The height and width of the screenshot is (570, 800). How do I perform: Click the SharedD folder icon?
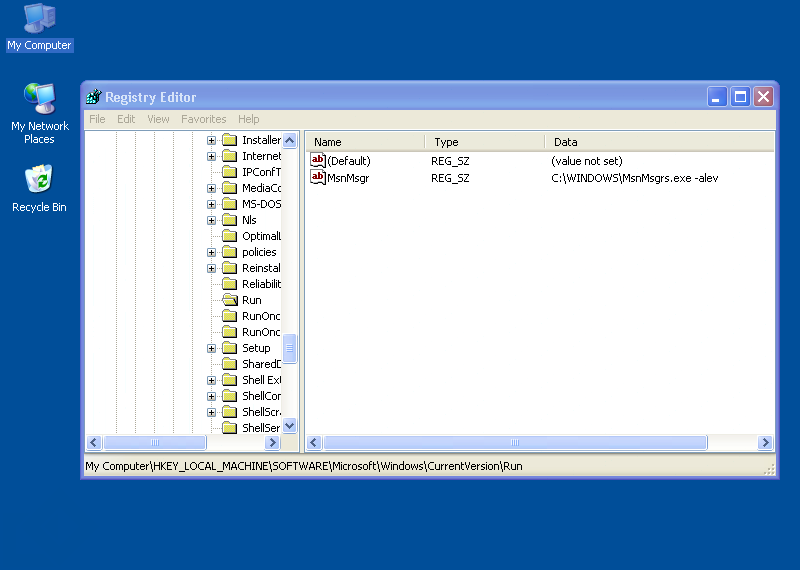(230, 364)
